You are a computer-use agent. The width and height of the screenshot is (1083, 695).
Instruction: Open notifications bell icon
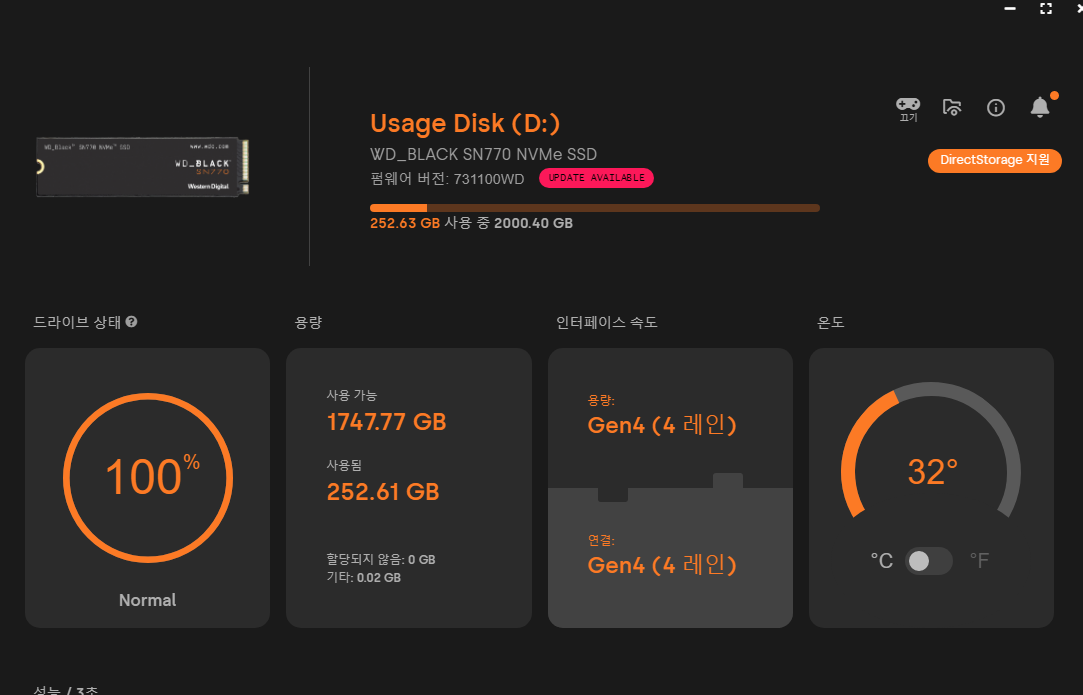1039,107
